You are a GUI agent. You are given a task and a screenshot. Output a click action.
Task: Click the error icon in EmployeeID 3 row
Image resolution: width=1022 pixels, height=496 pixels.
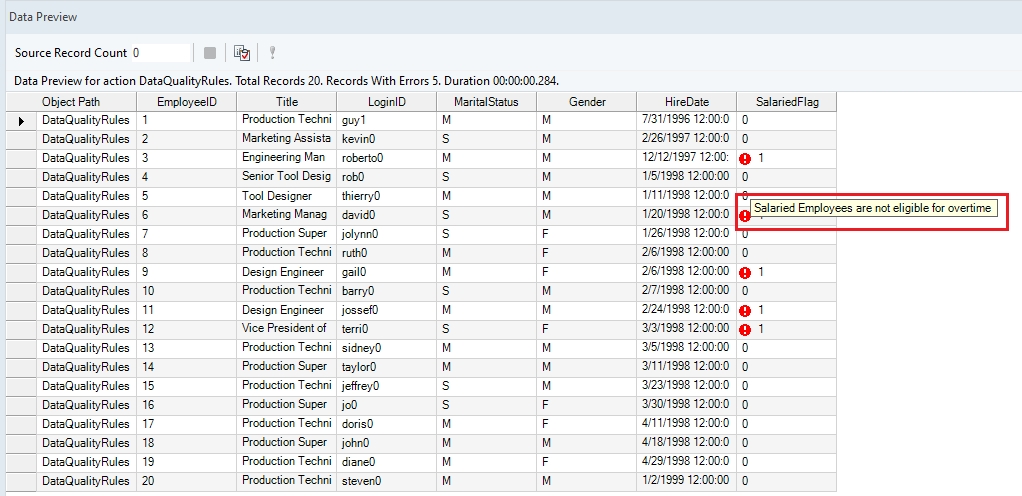point(745,159)
